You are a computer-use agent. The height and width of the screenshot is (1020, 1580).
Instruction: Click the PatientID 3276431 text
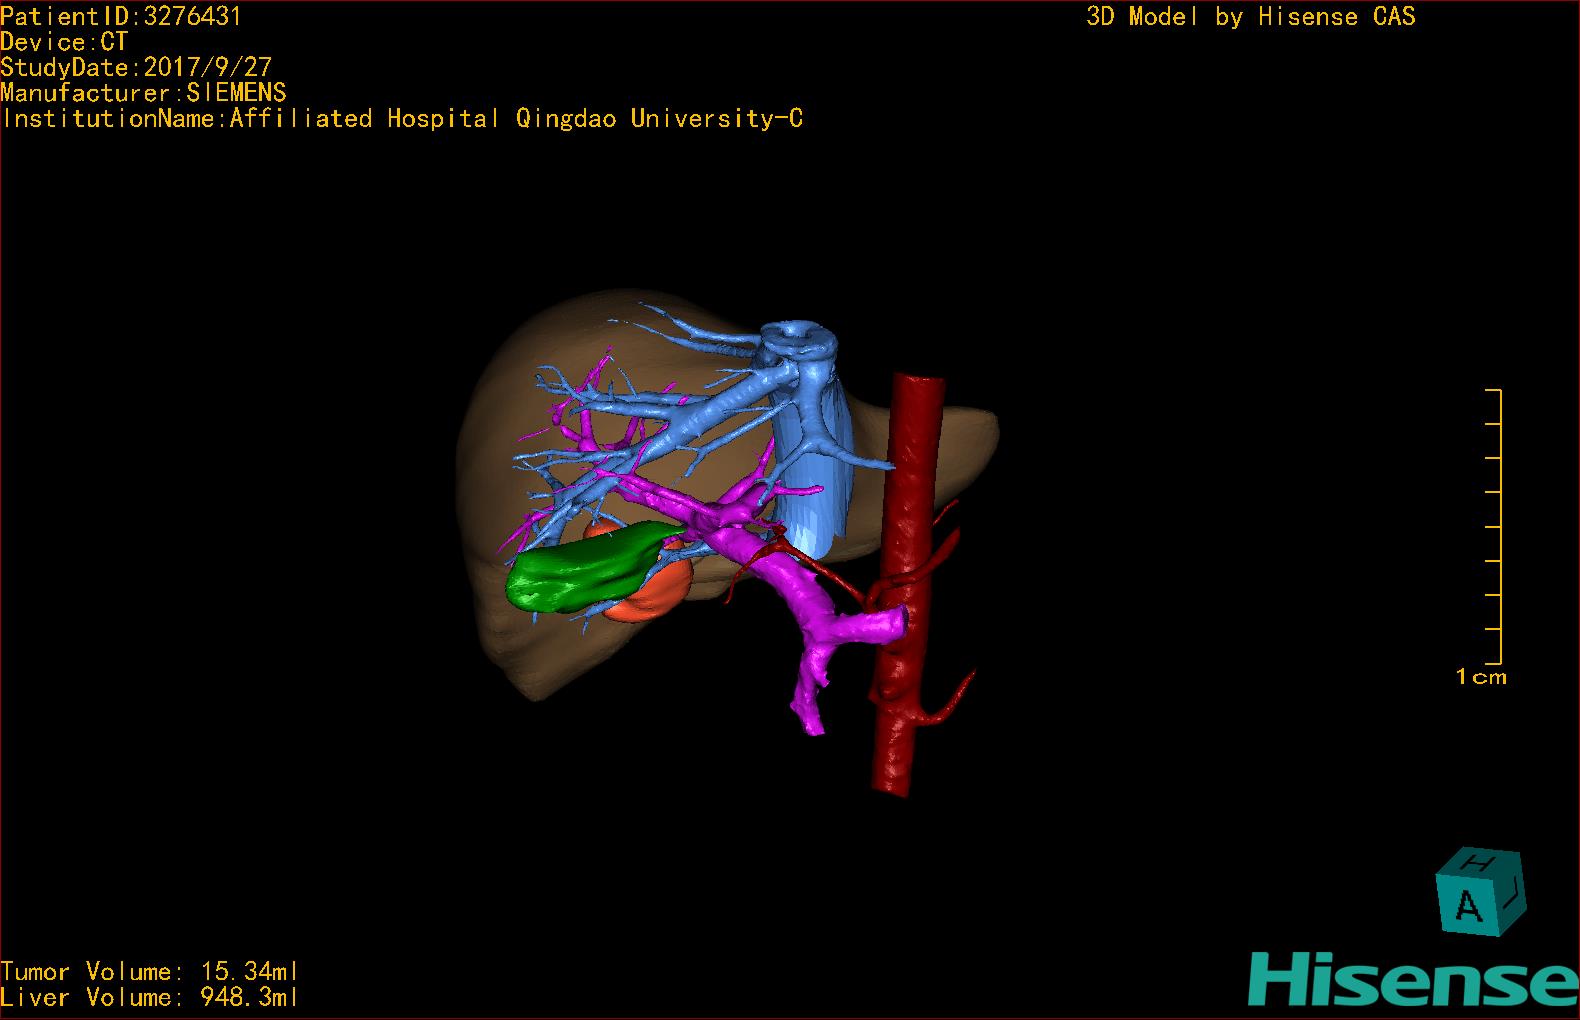pyautogui.click(x=120, y=16)
